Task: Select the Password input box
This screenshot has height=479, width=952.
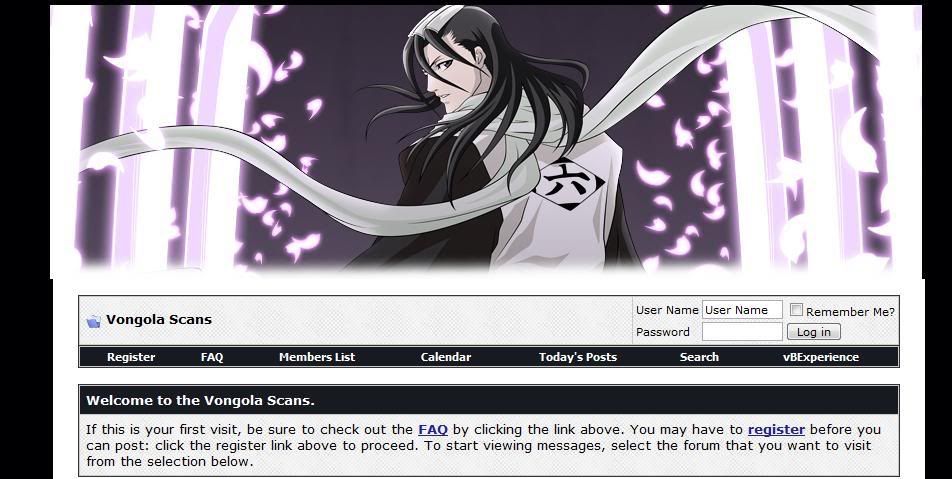Action: point(742,331)
